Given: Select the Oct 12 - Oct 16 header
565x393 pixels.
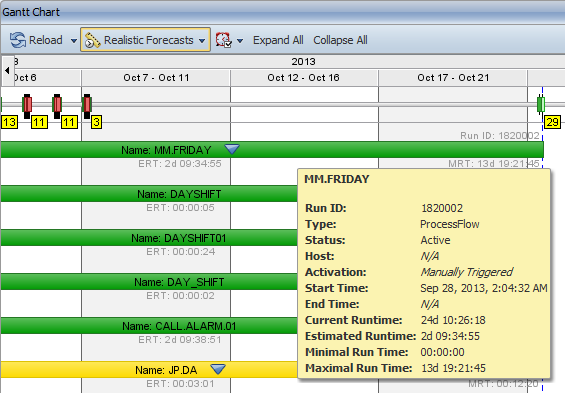Looking at the screenshot, I should point(303,78).
